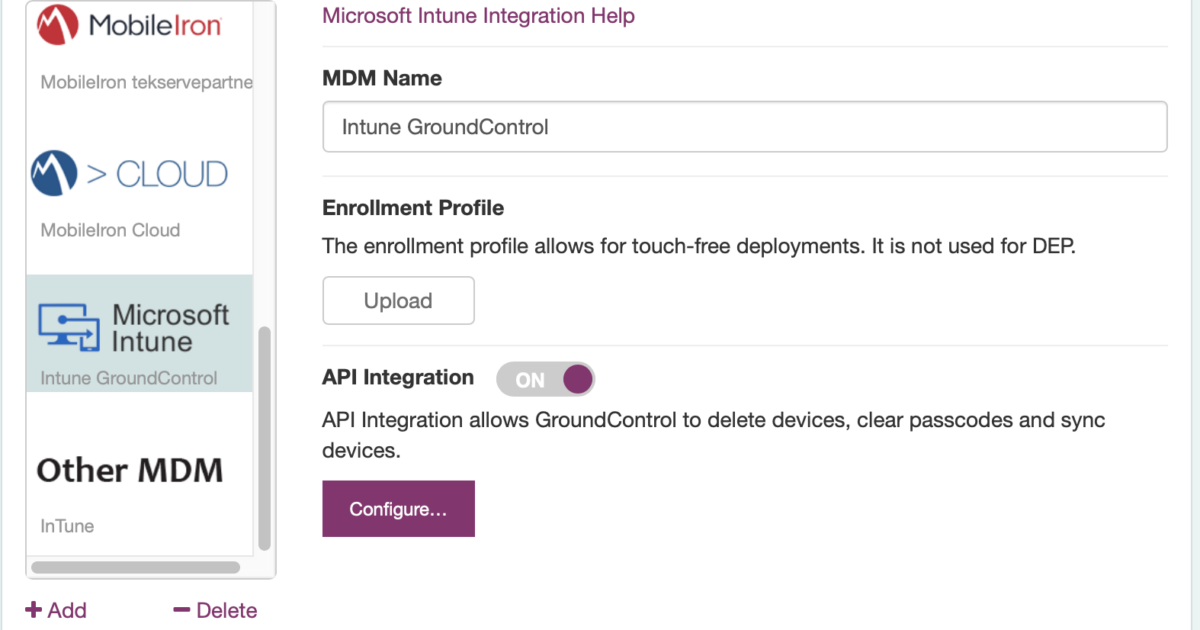Select the Microsoft Intune MDM entry
The height and width of the screenshot is (630, 1200).
[138, 330]
